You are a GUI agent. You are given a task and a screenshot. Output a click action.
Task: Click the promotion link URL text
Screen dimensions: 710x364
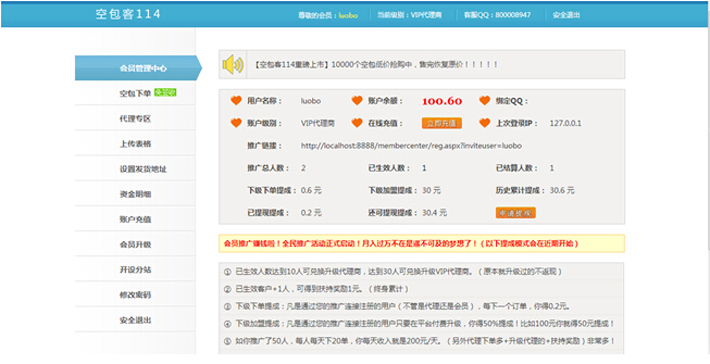point(412,146)
